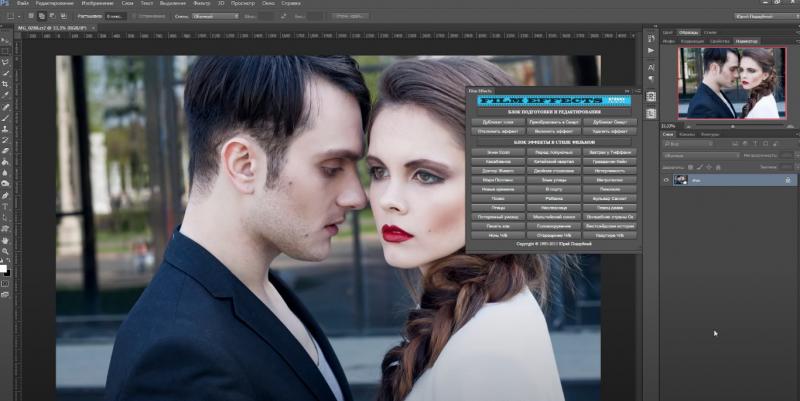
Task: Switch to the Каналы tab
Action: [x=688, y=133]
